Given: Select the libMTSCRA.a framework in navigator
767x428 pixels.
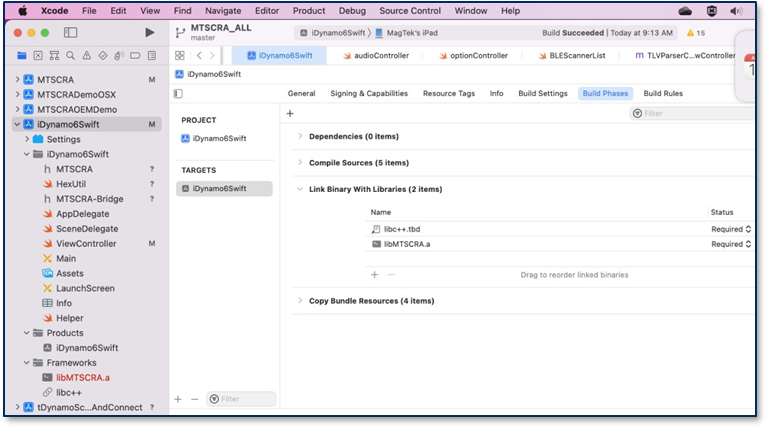Looking at the screenshot, I should pos(83,378).
